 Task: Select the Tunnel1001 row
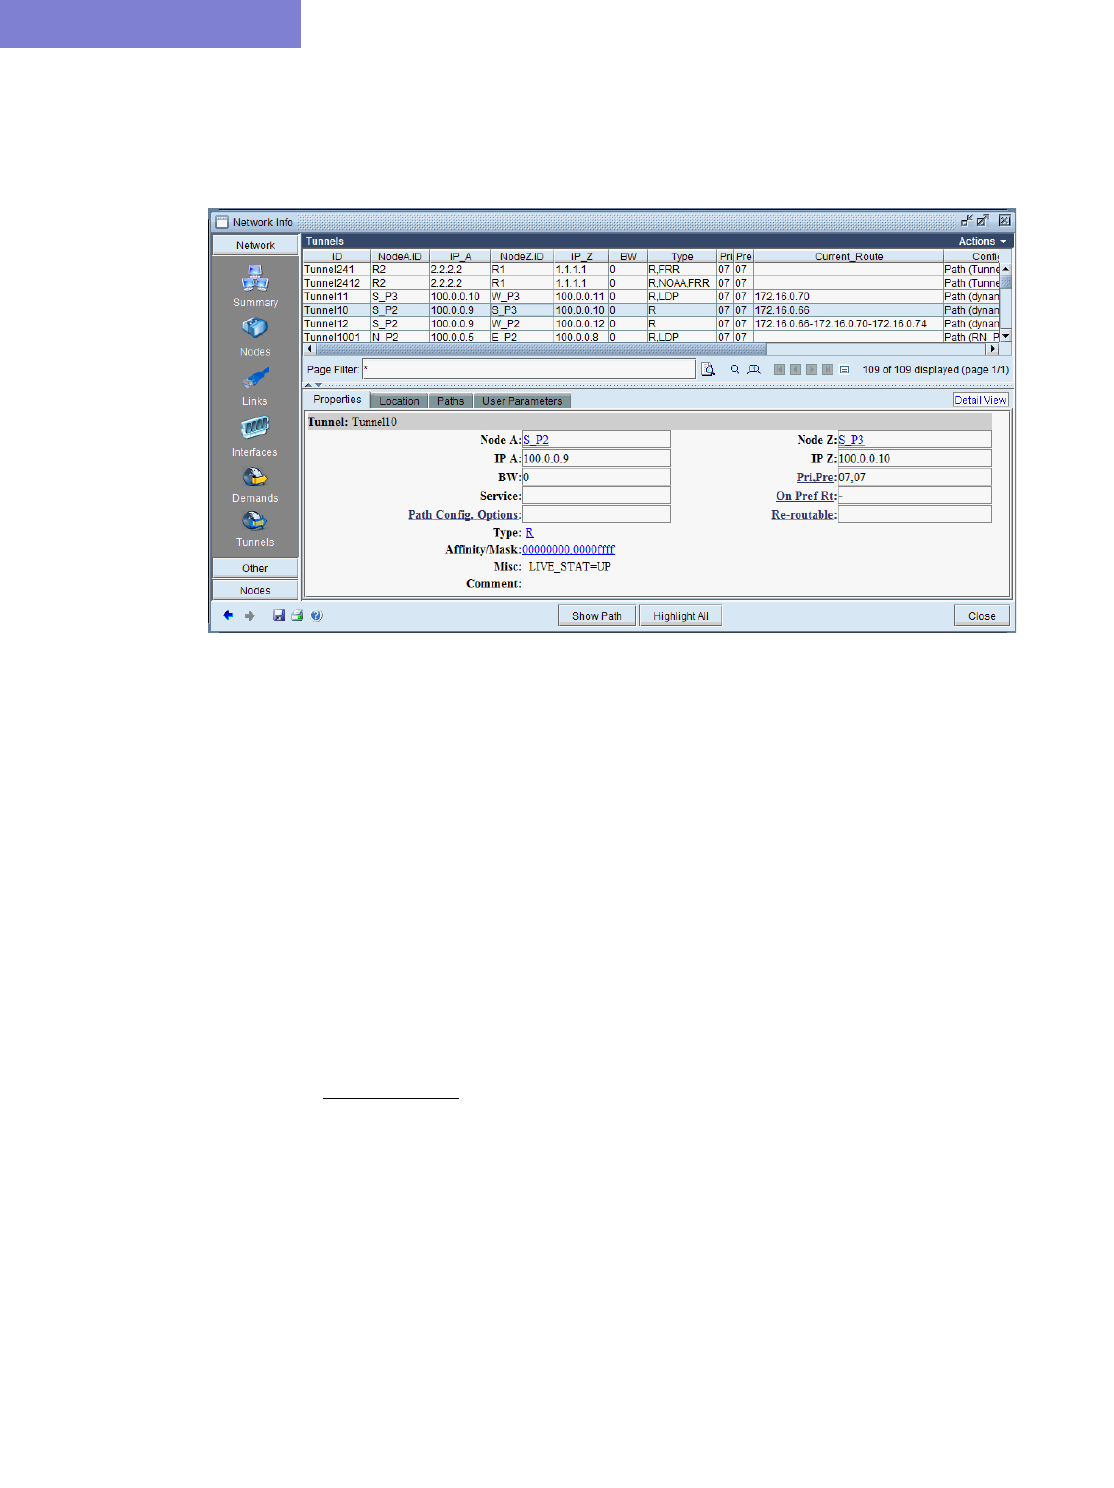tap(651, 337)
